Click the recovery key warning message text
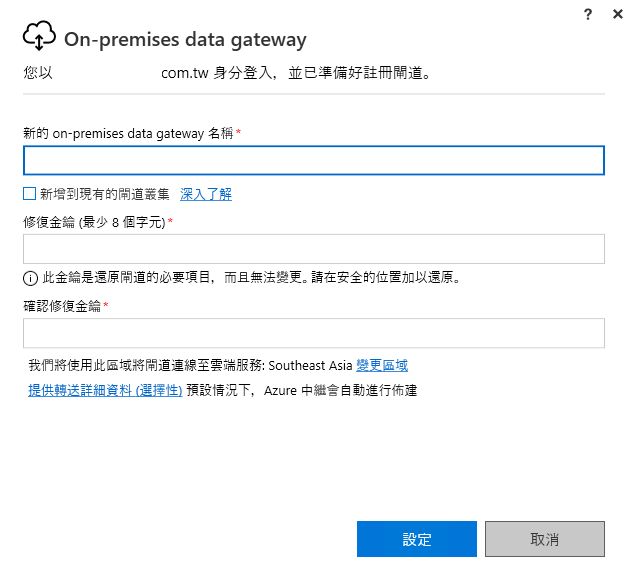 [250, 277]
